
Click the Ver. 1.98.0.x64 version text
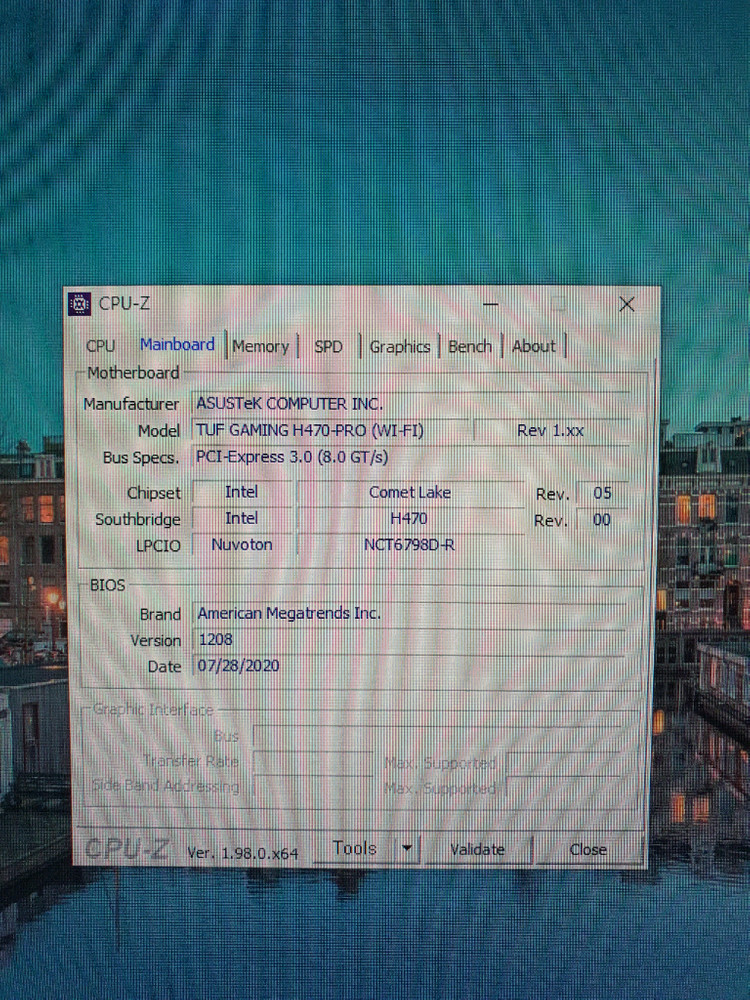pyautogui.click(x=242, y=853)
